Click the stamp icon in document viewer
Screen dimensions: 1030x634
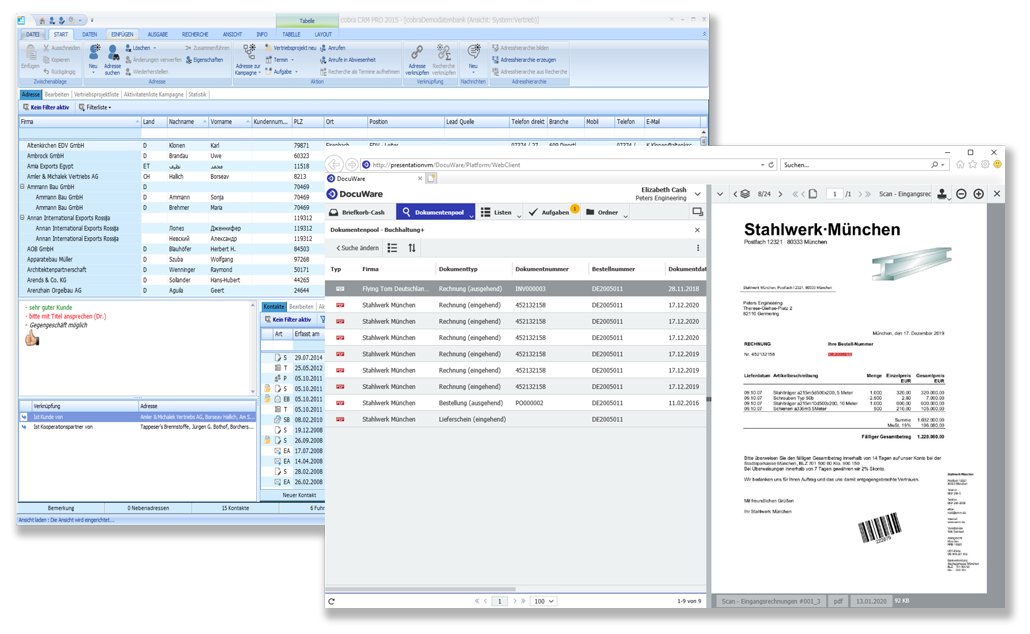(943, 194)
